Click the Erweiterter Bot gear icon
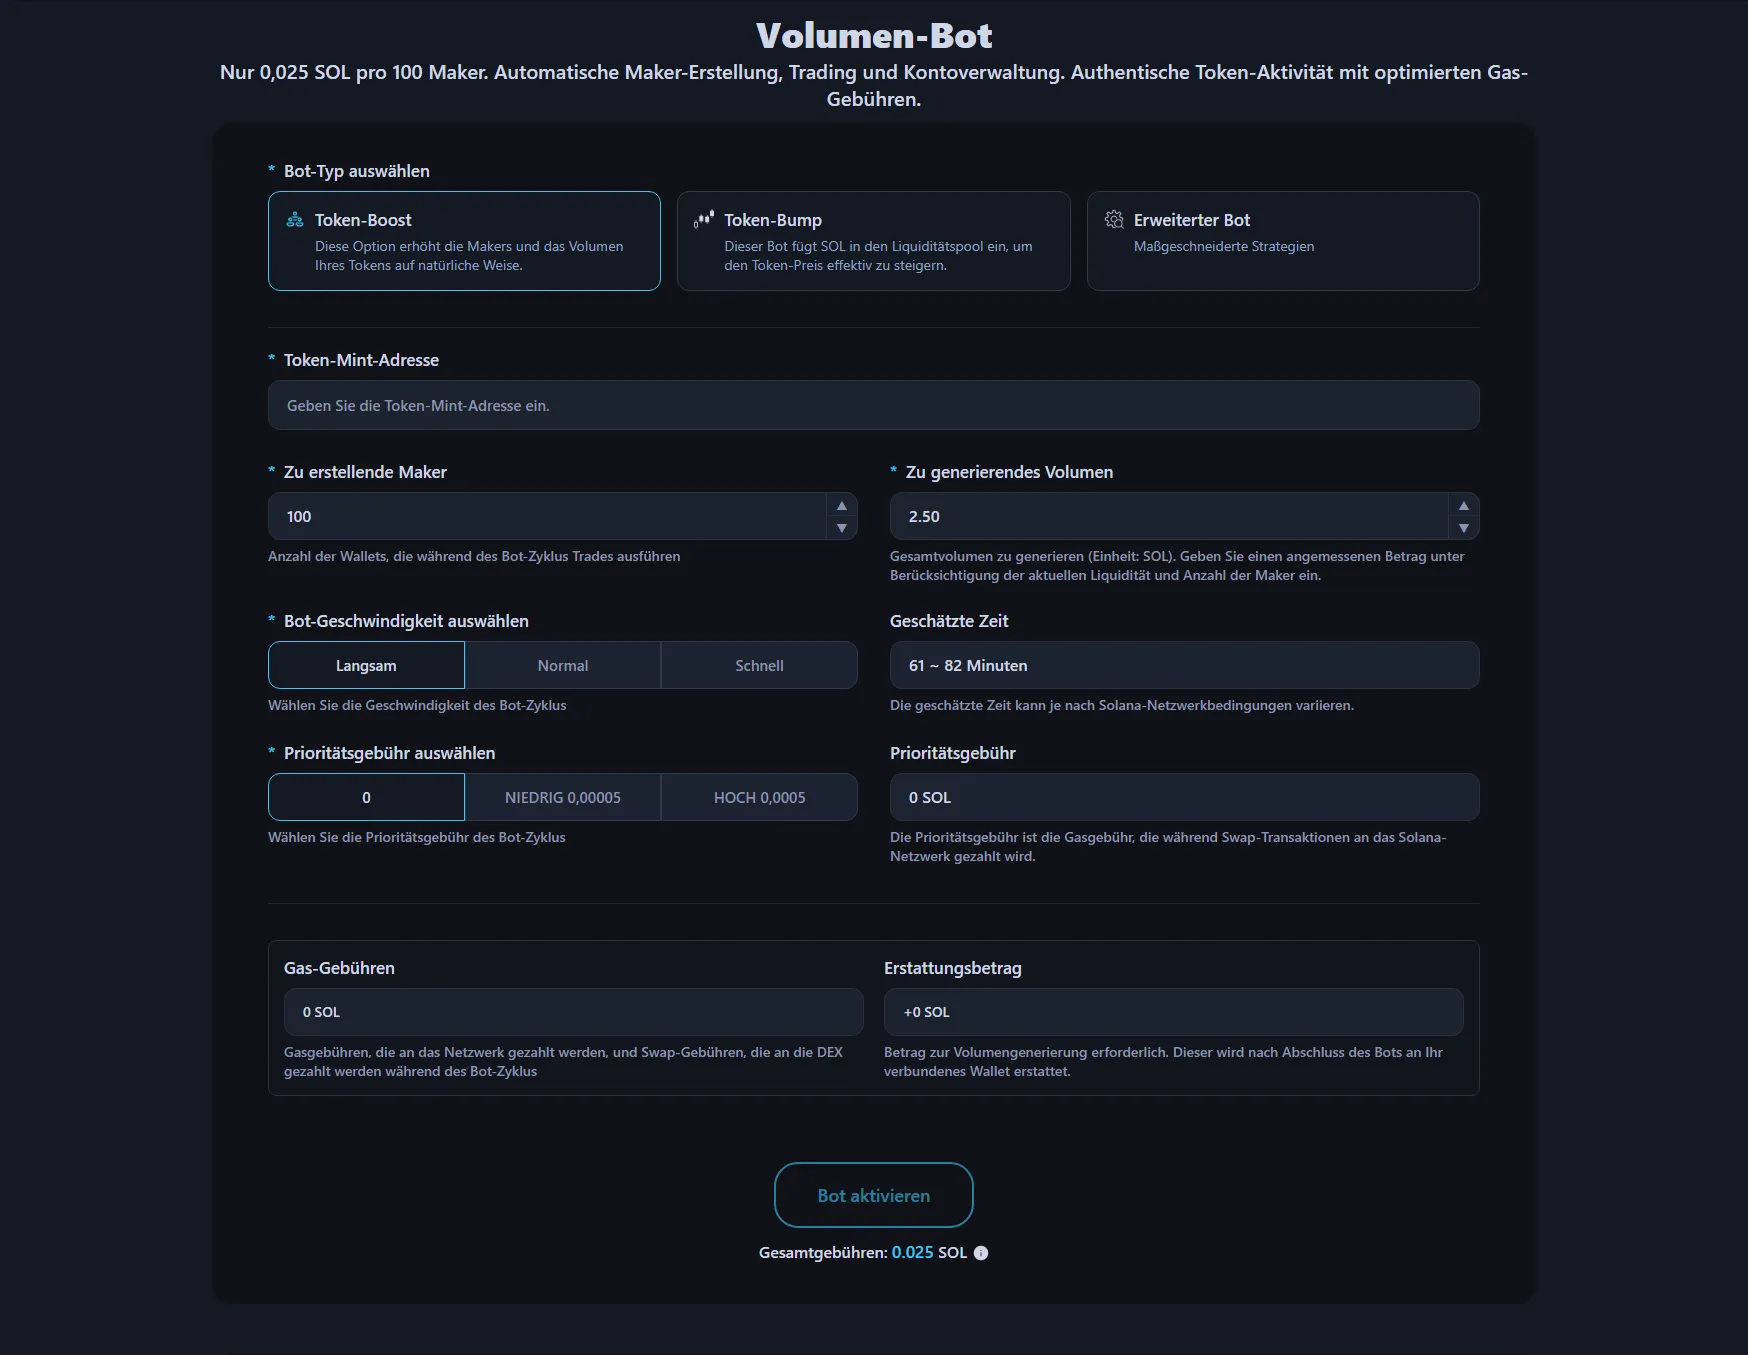The height and width of the screenshot is (1355, 1748). 1114,219
